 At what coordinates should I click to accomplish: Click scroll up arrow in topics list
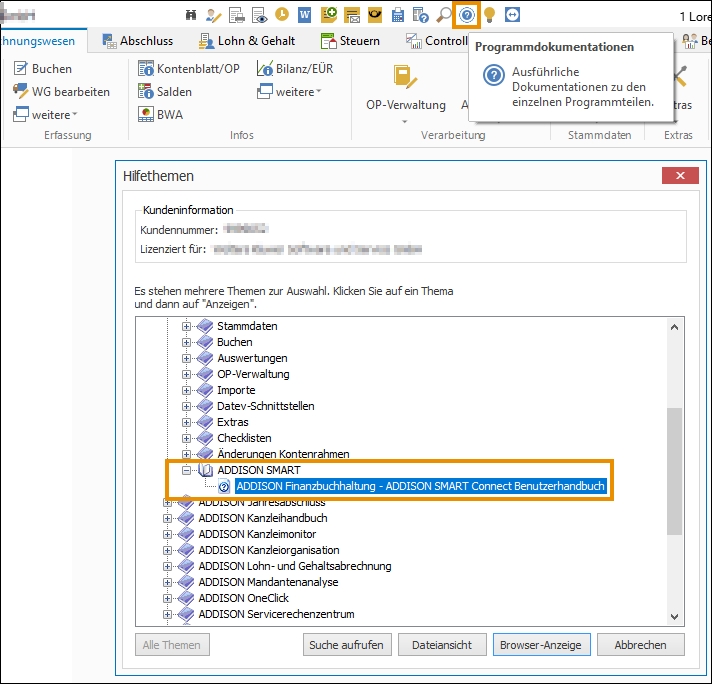674,327
